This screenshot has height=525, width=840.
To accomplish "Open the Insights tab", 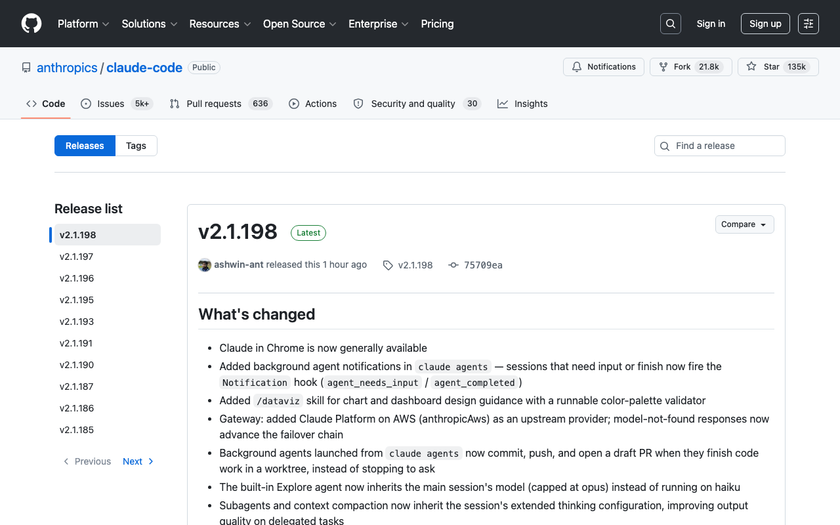I will click(522, 104).
